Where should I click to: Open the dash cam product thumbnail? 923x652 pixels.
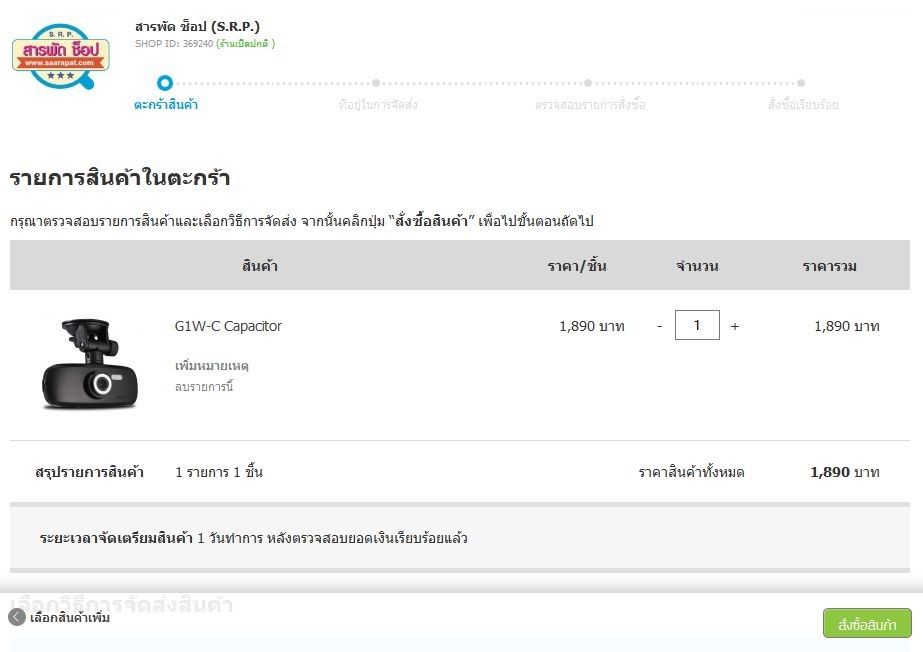[89, 363]
